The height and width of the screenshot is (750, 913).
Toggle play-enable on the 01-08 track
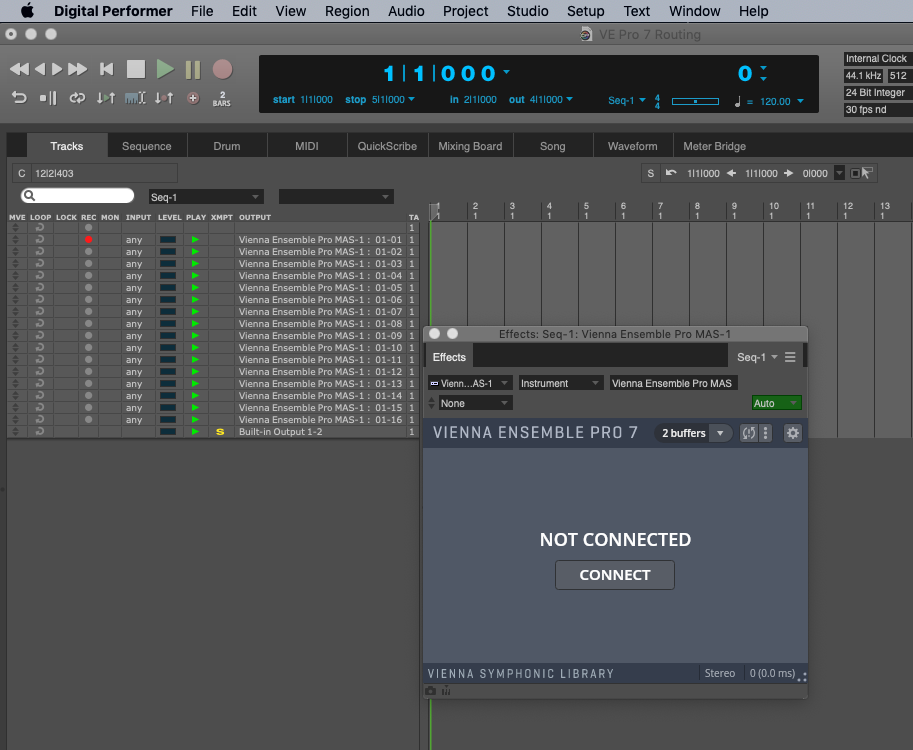(195, 324)
